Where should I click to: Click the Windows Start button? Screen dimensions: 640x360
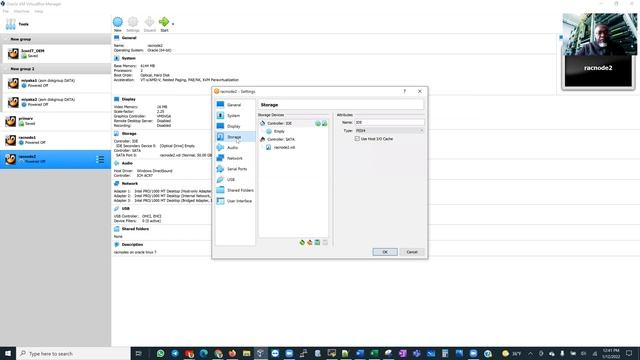[x=8, y=353]
